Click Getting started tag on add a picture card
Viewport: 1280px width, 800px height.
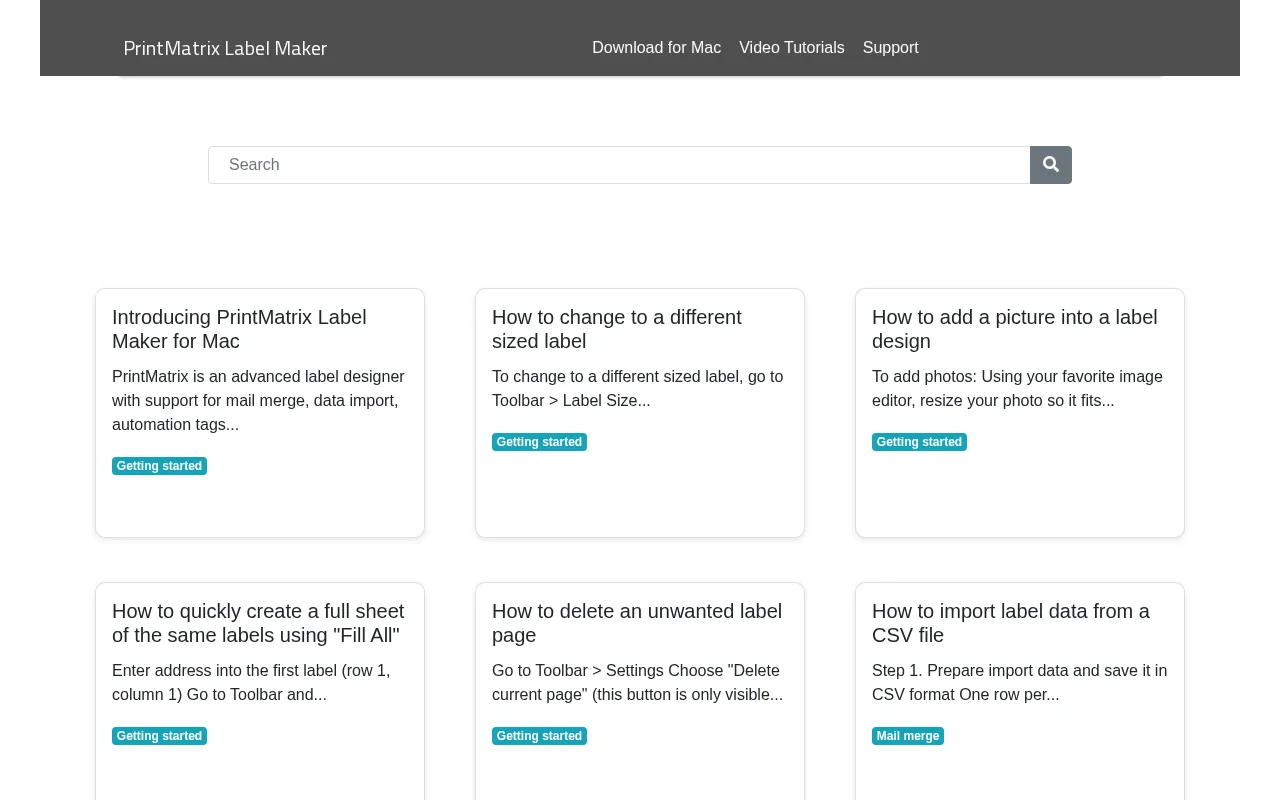(x=919, y=442)
